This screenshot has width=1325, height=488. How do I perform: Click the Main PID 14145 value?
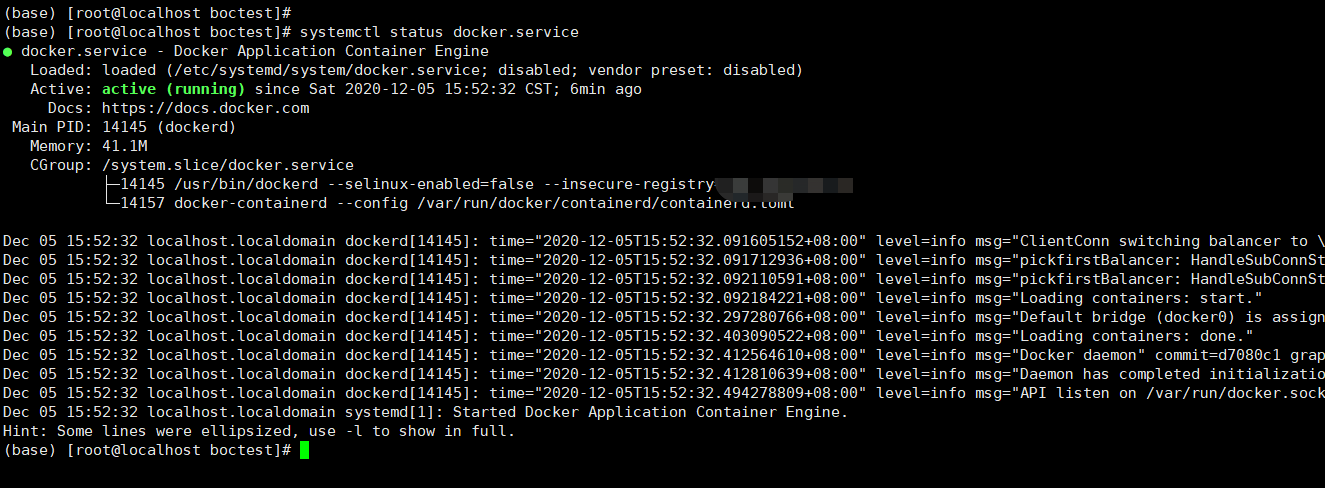pos(123,127)
